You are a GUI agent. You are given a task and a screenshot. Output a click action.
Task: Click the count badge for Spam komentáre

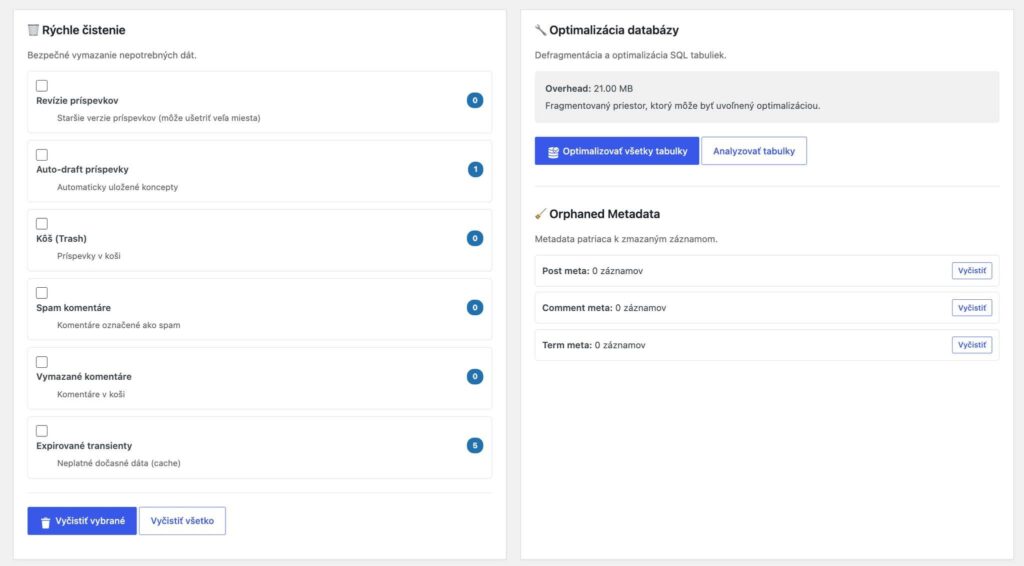click(x=475, y=307)
